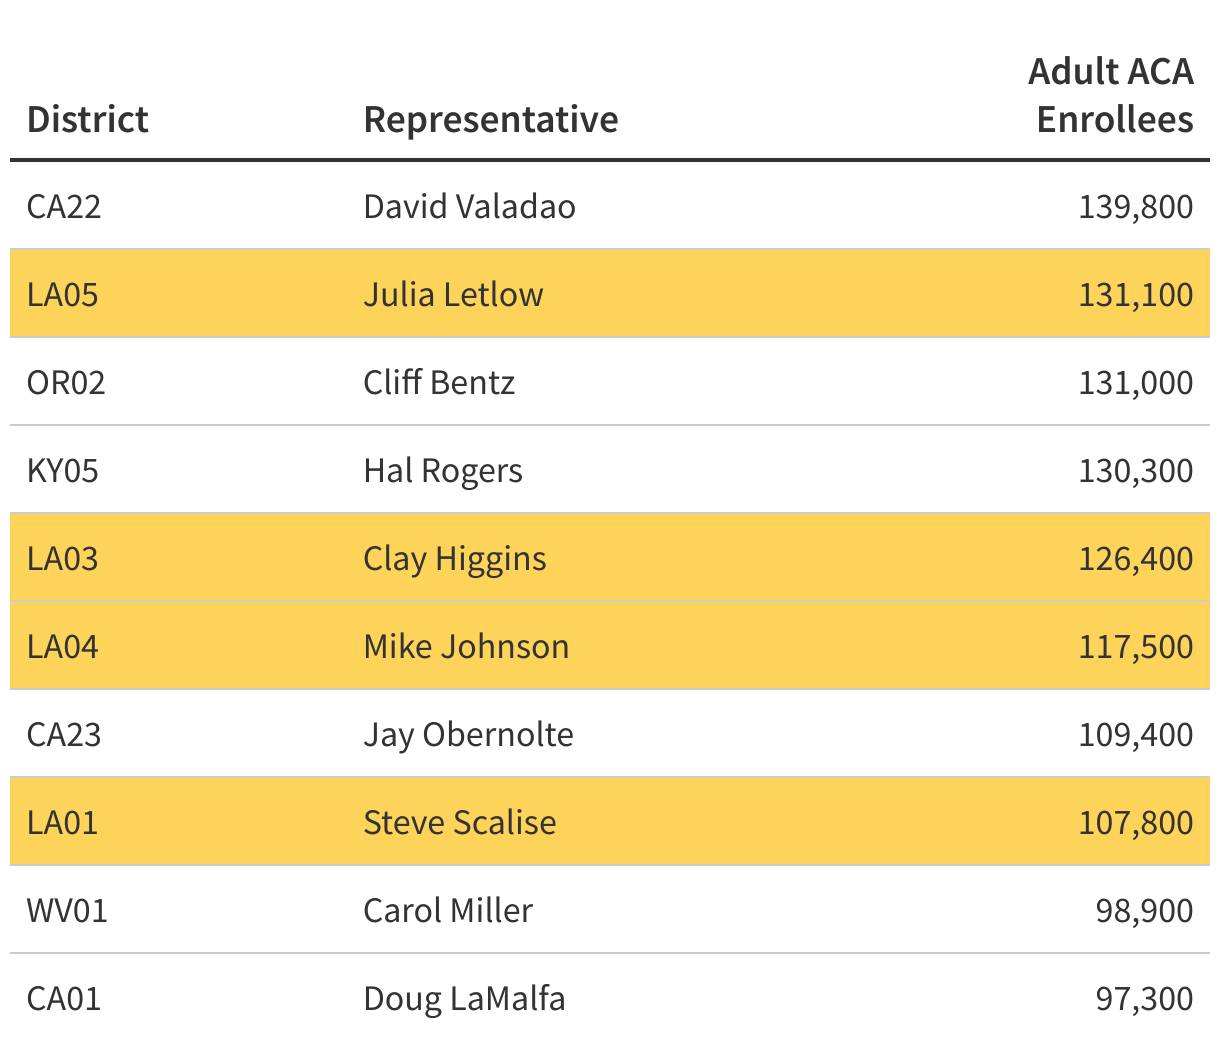
Task: Select the OR02 district row
Action: 610,382
